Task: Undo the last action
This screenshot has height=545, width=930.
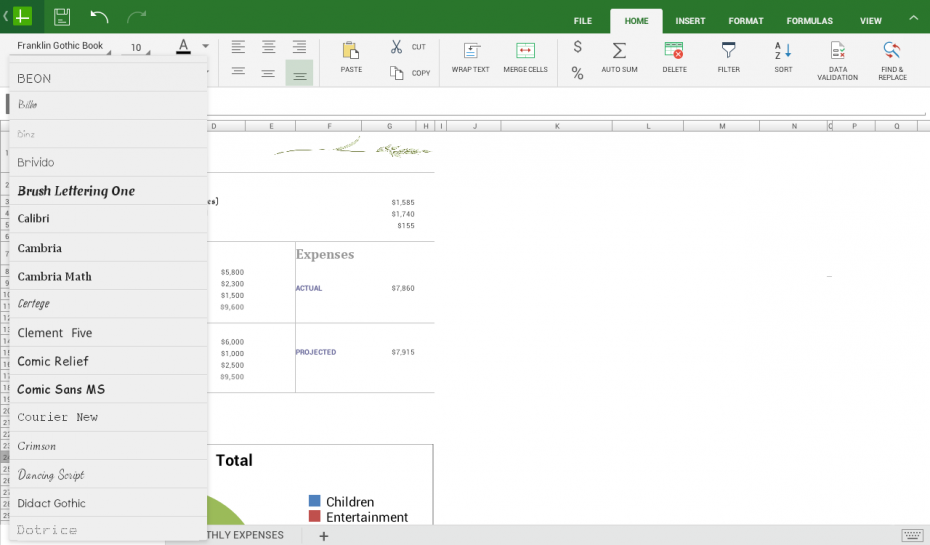Action: [99, 17]
